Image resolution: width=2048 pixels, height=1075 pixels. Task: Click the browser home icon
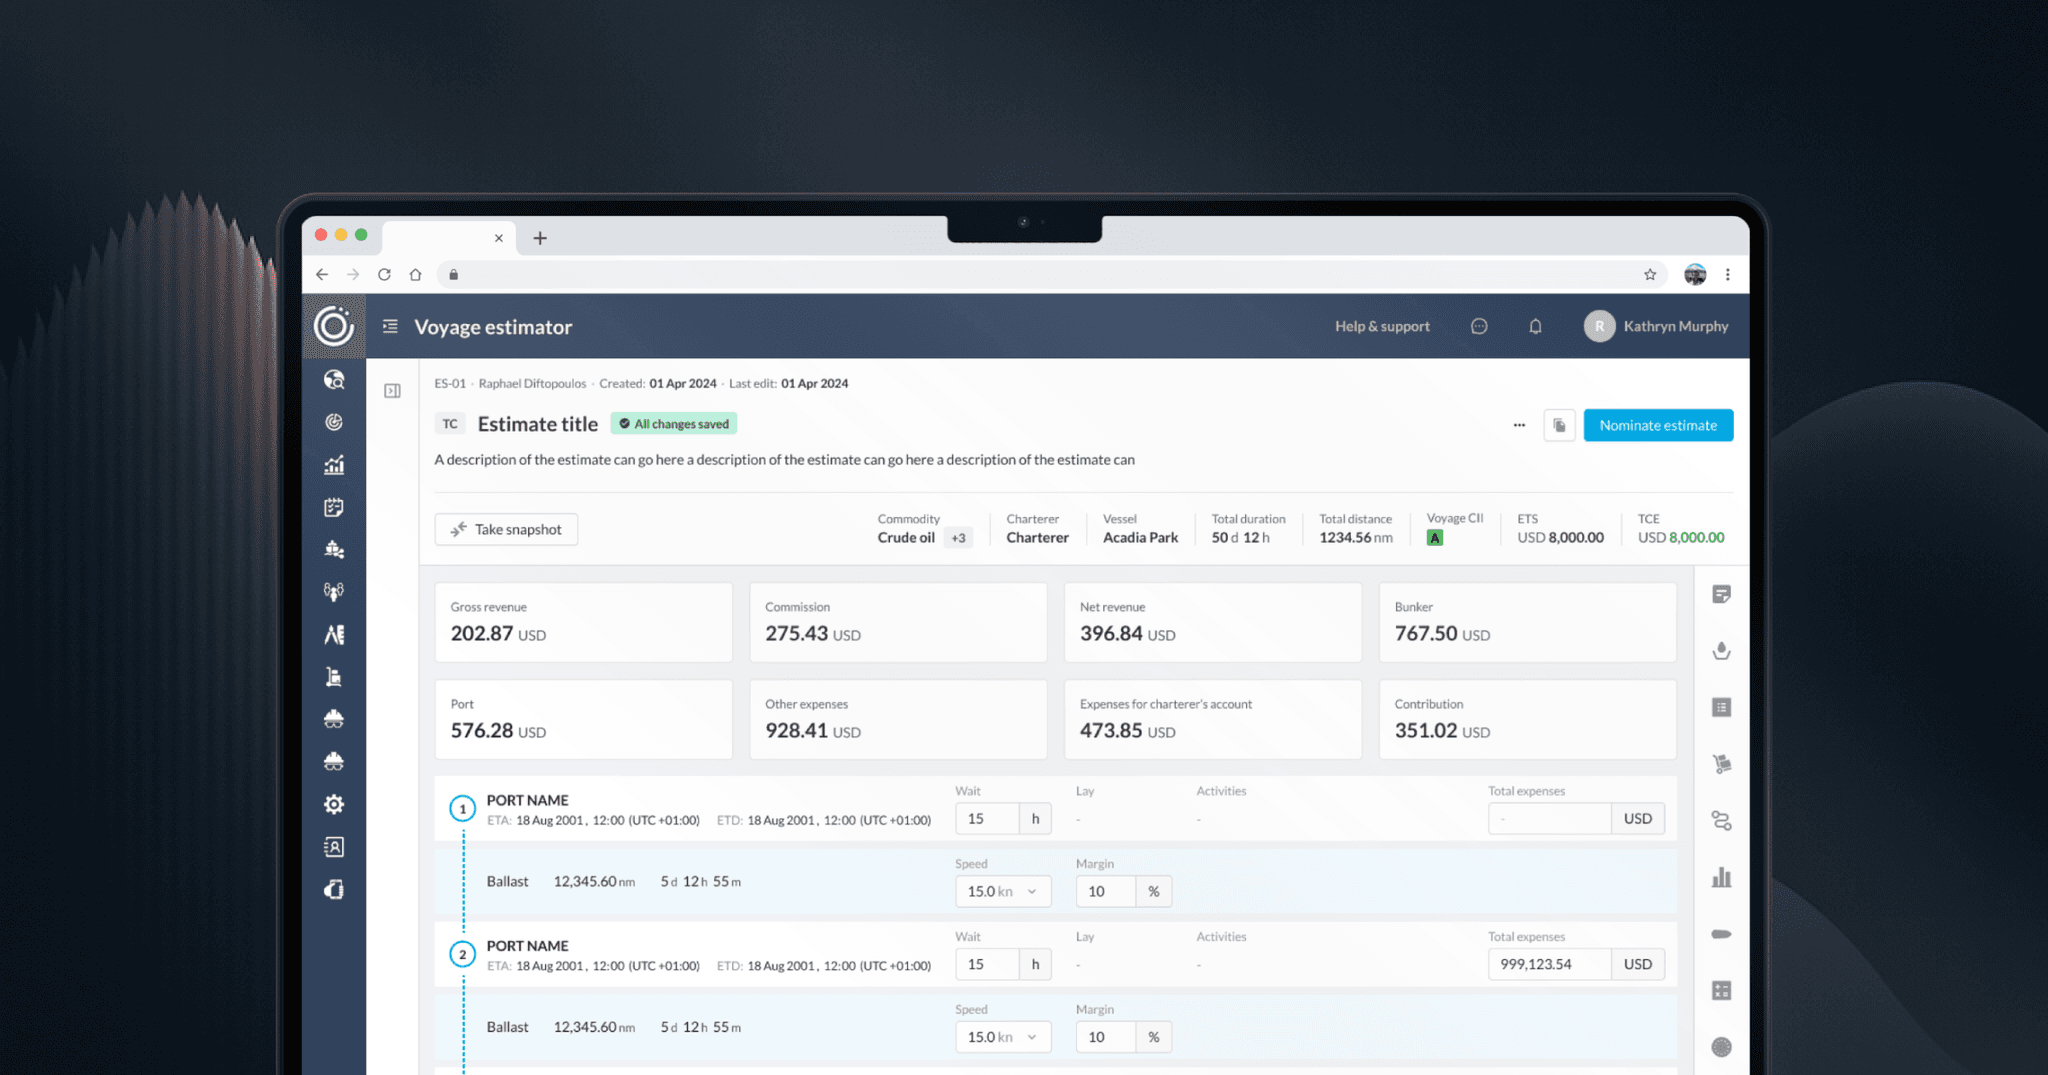click(x=415, y=274)
